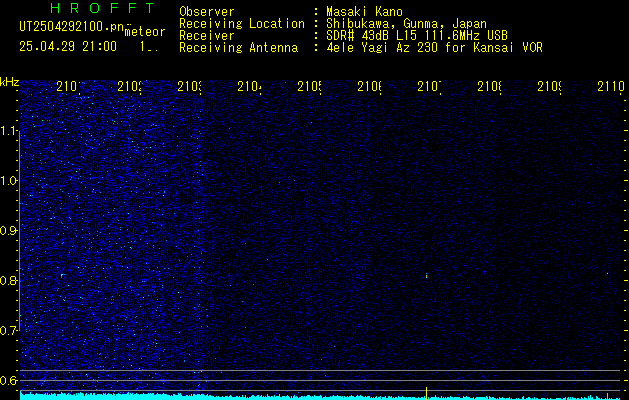The image size is (629, 400).
Task: Click the Shibukawa, Gunma, Japan text
Action: click(406, 24)
